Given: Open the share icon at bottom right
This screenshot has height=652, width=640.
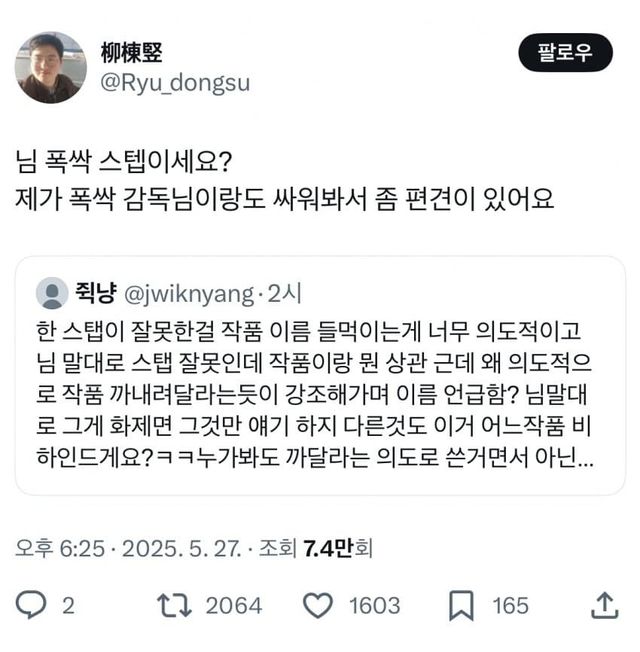Looking at the screenshot, I should click(604, 605).
